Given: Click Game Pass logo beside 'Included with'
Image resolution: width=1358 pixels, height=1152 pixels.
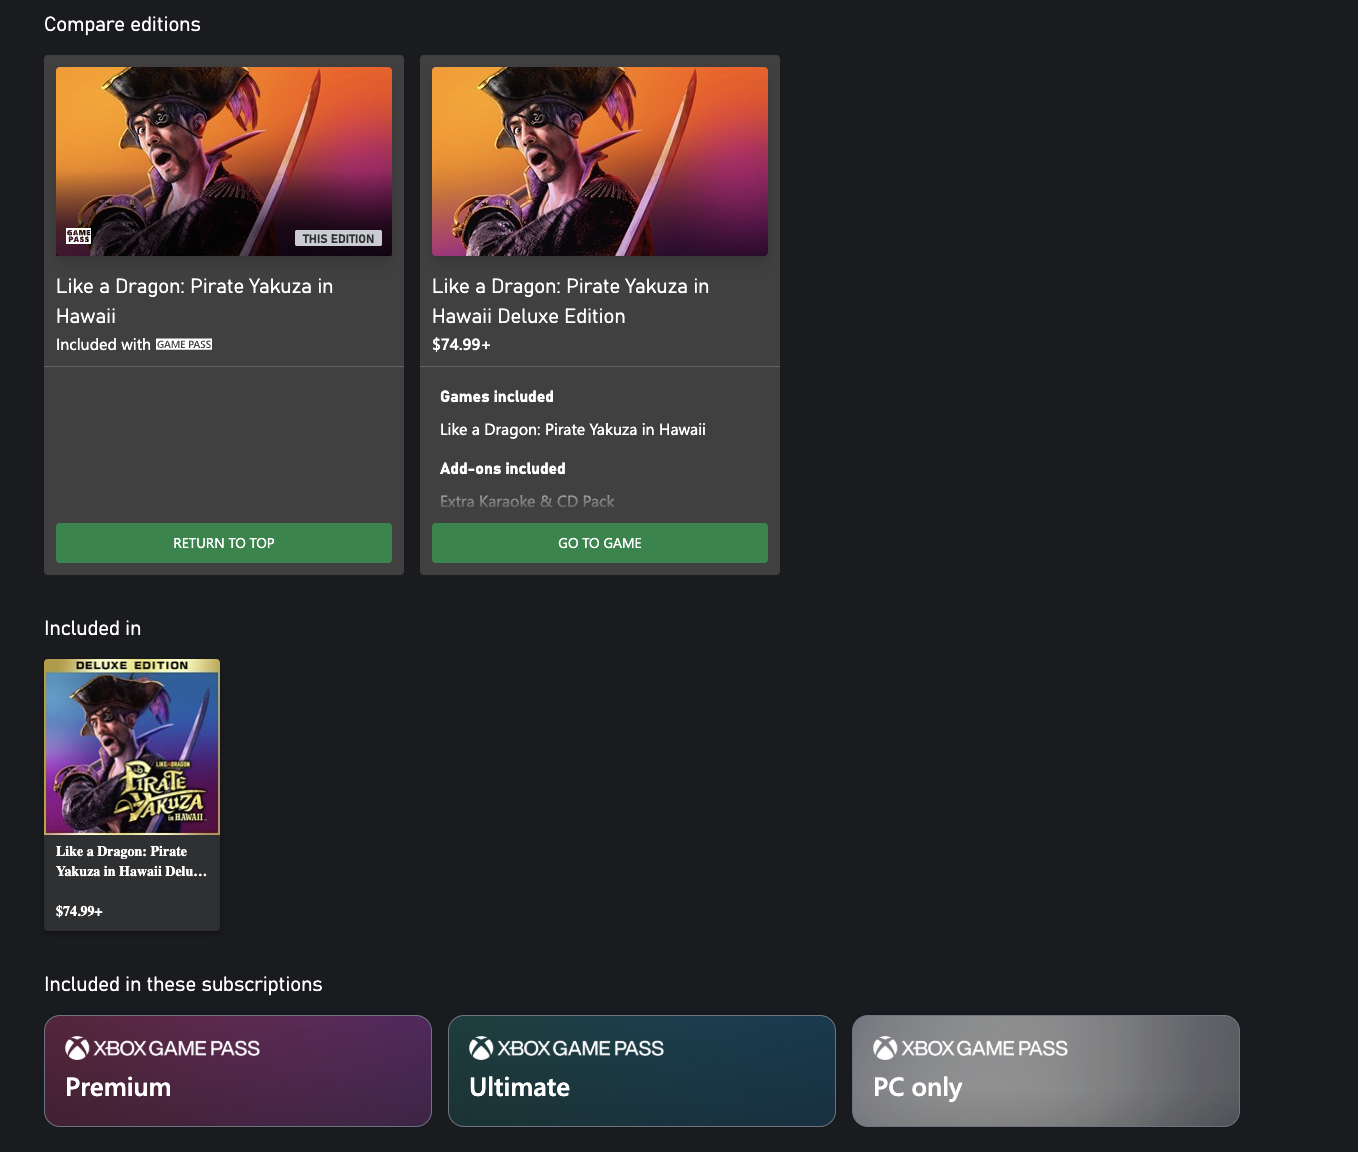Looking at the screenshot, I should pos(184,345).
